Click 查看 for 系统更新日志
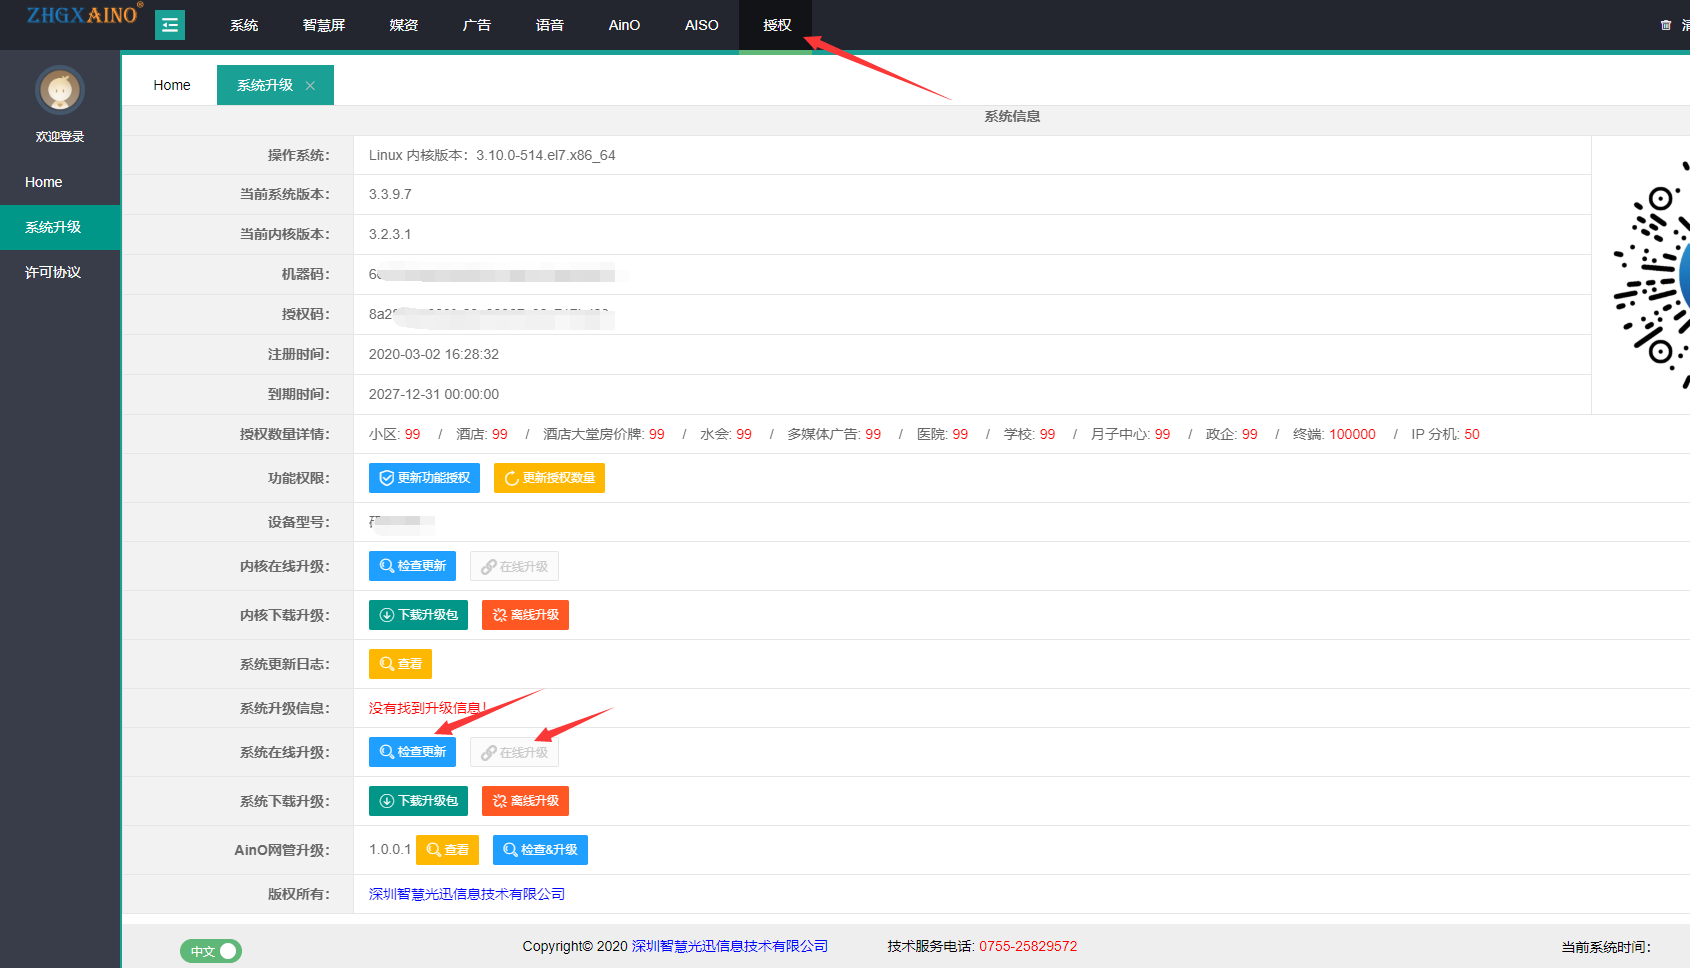The image size is (1690, 968). click(x=400, y=664)
